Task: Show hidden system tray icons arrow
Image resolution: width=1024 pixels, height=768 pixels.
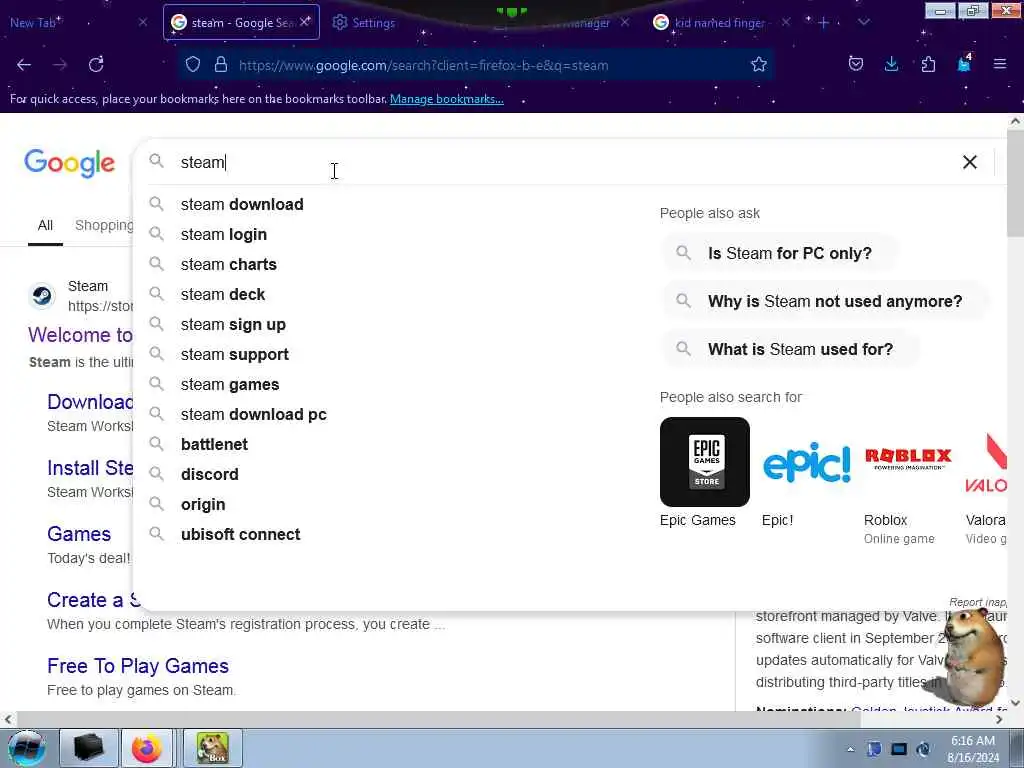Action: tap(850, 750)
